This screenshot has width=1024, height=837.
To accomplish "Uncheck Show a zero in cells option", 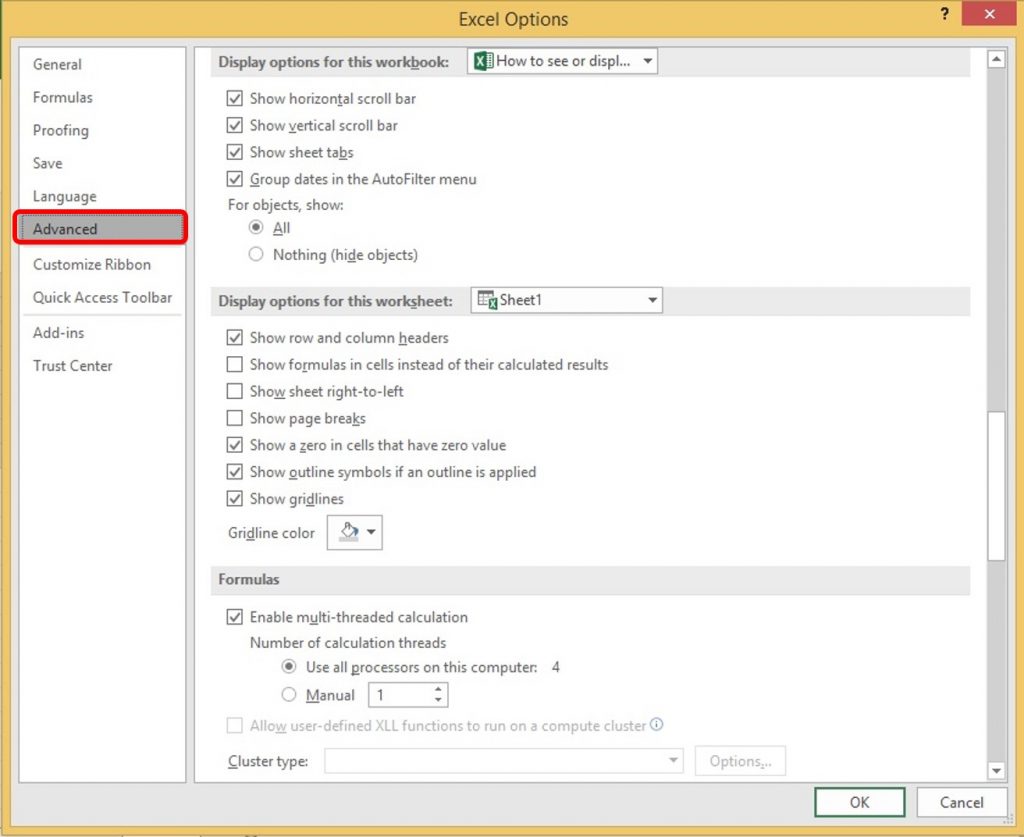I will click(234, 445).
